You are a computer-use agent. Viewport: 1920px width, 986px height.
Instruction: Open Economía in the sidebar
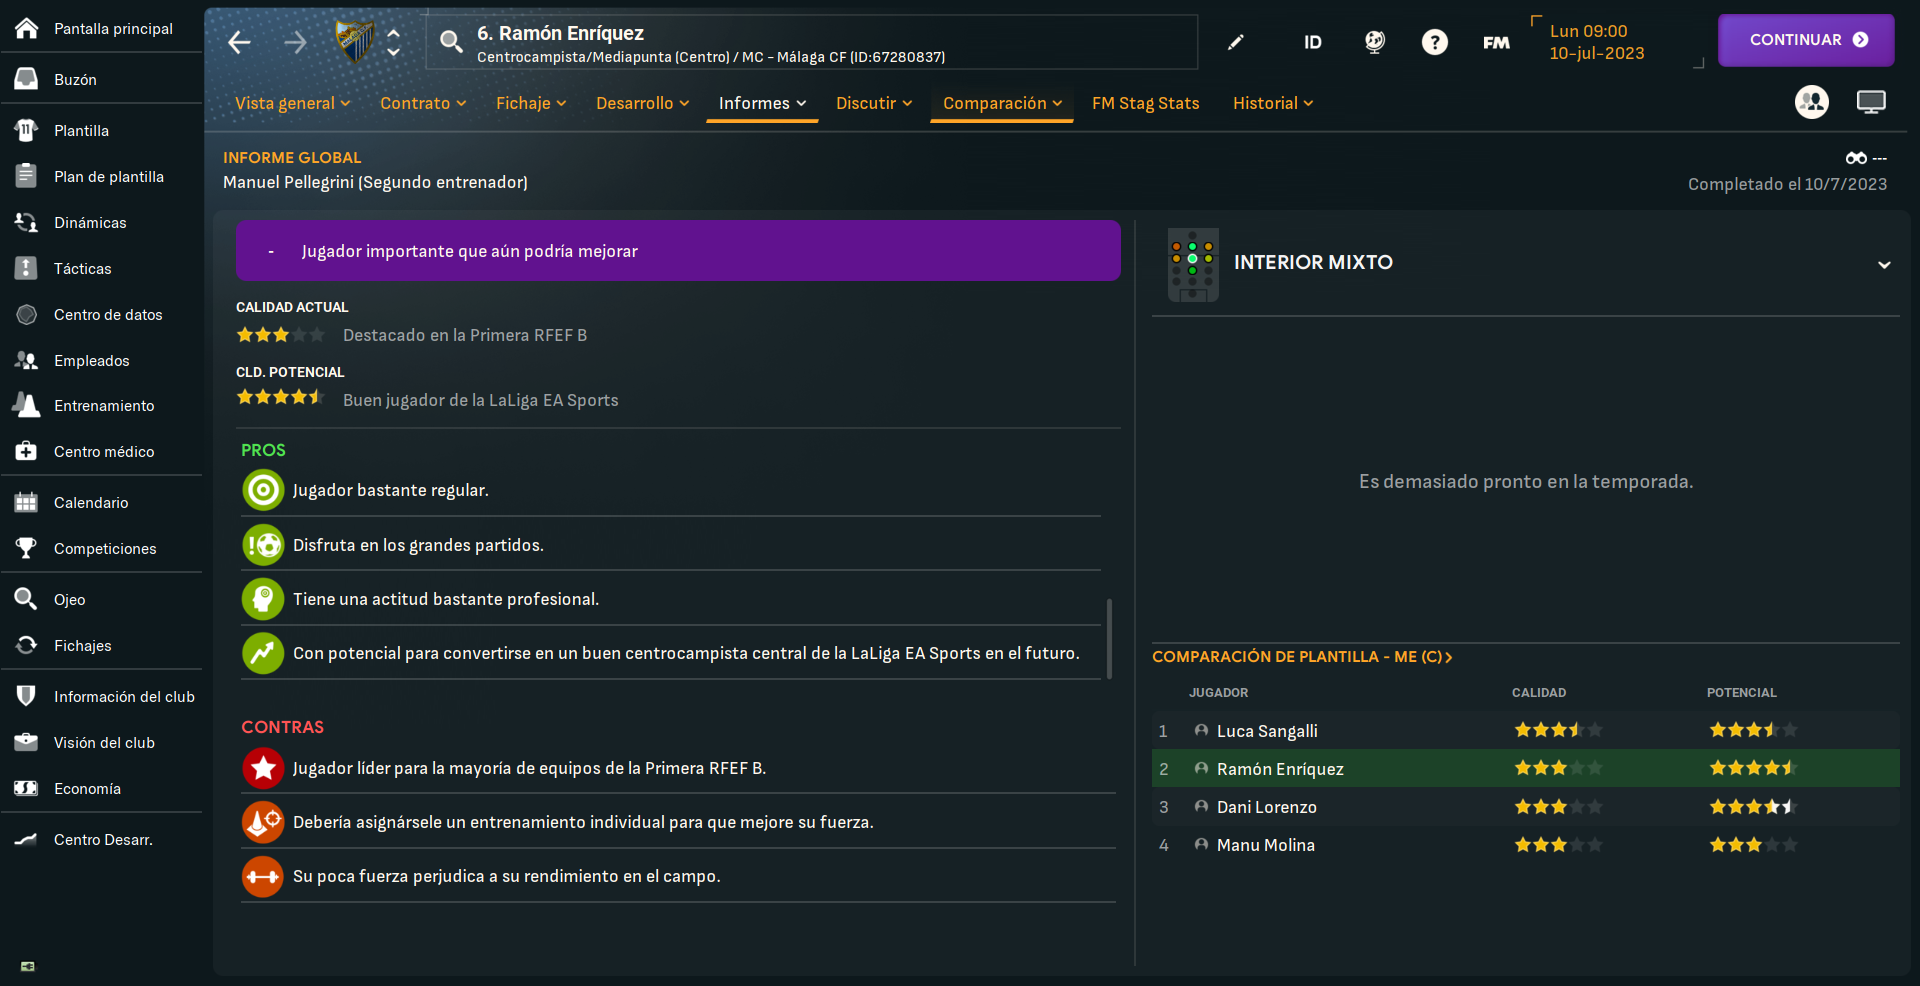coord(101,788)
